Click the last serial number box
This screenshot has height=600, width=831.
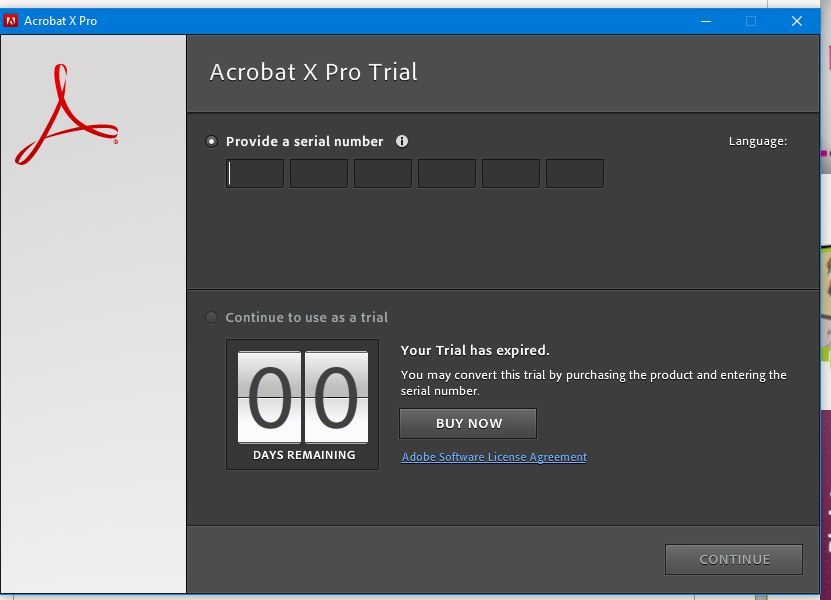pos(575,174)
